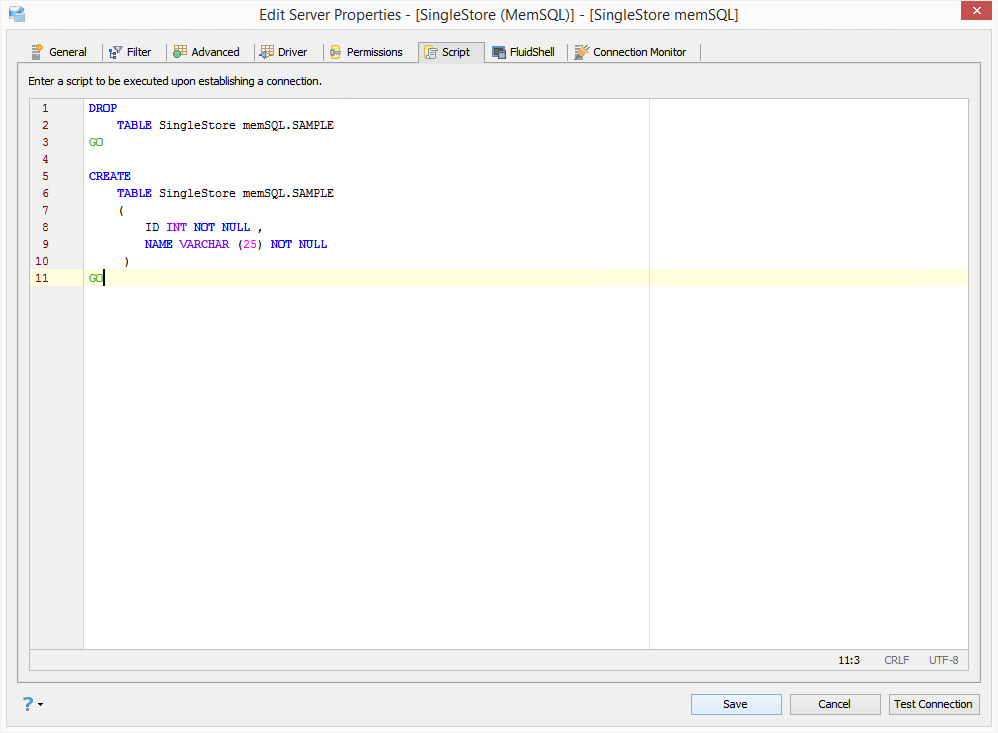Image resolution: width=998 pixels, height=733 pixels.
Task: Click line number 10 in the gutter
Action: pos(42,262)
